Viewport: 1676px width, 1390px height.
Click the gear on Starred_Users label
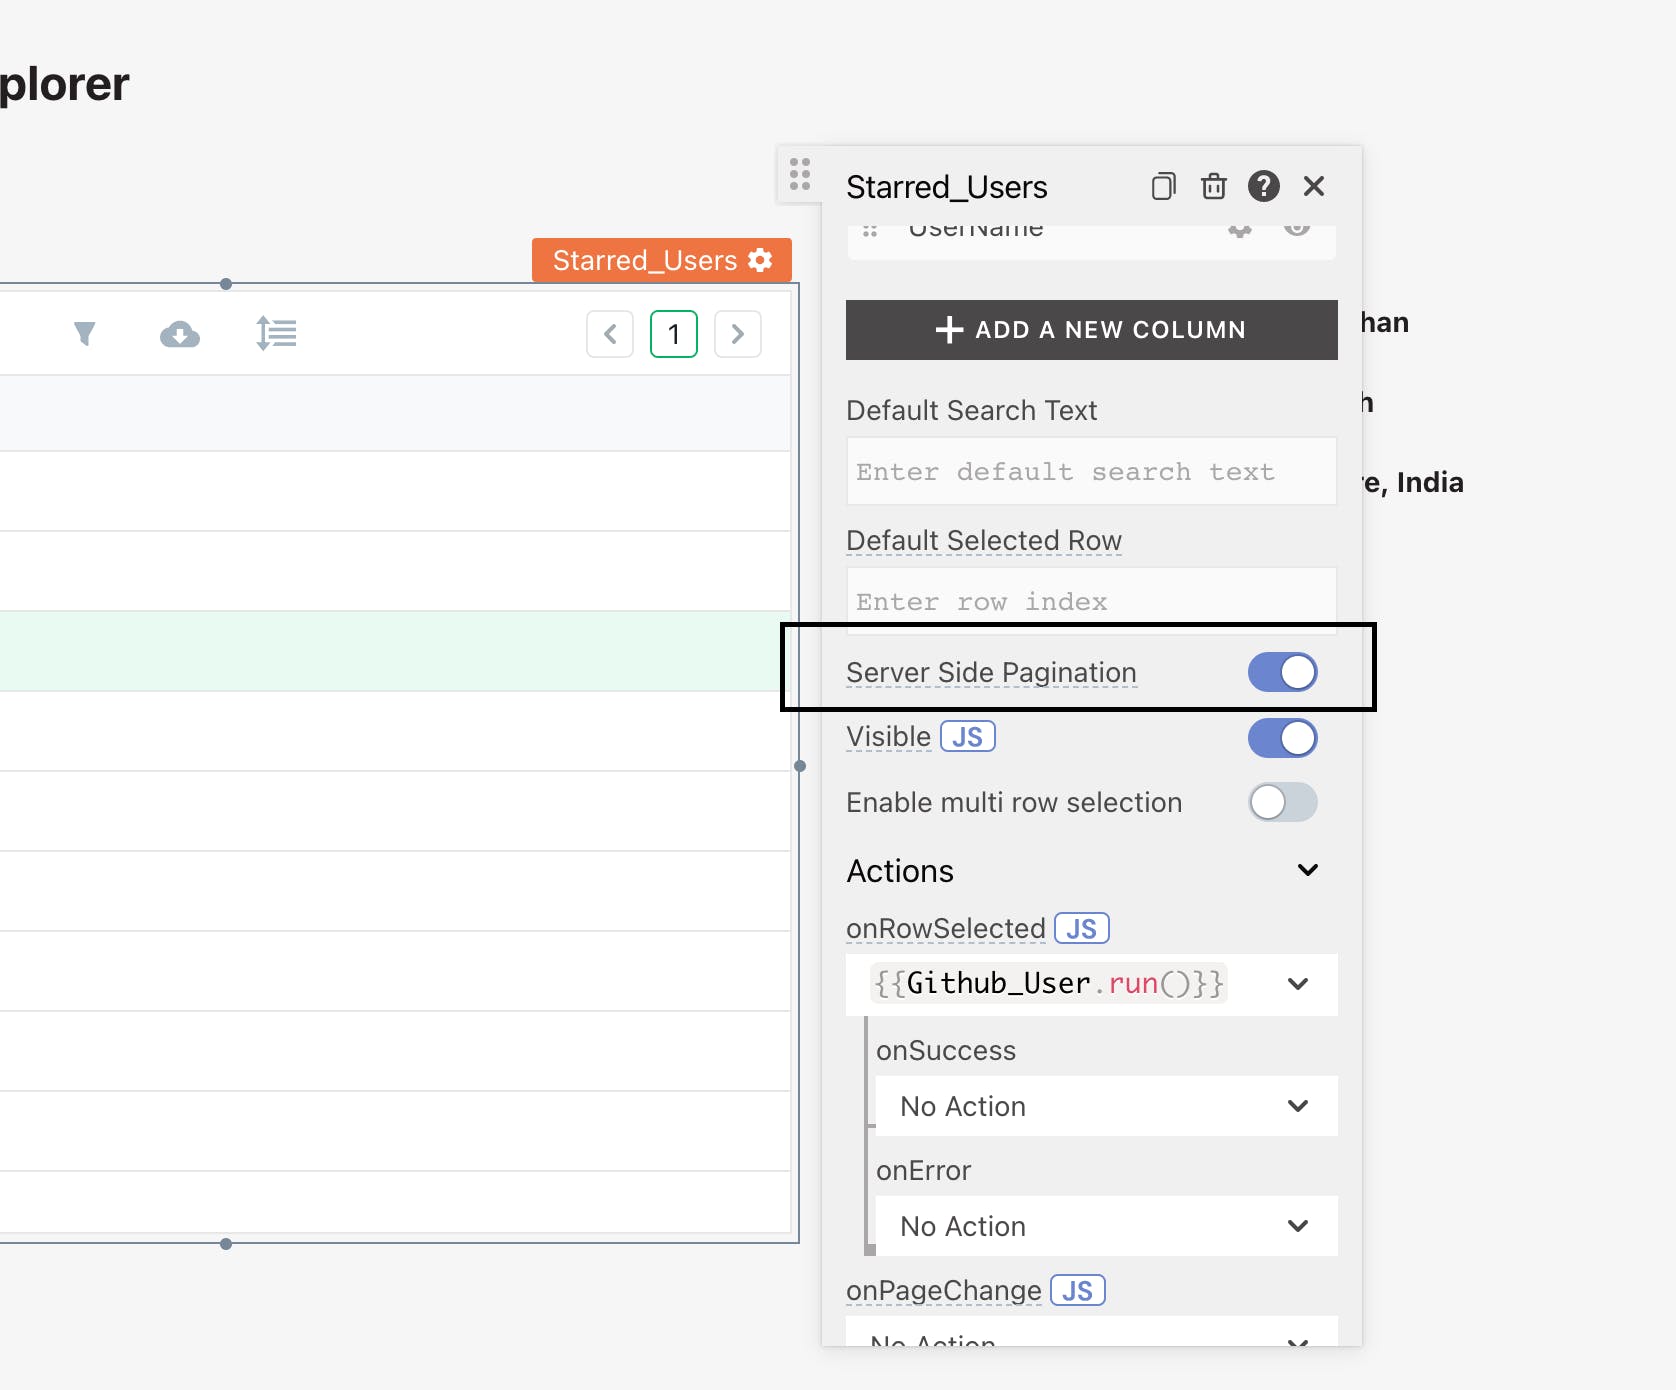(761, 260)
